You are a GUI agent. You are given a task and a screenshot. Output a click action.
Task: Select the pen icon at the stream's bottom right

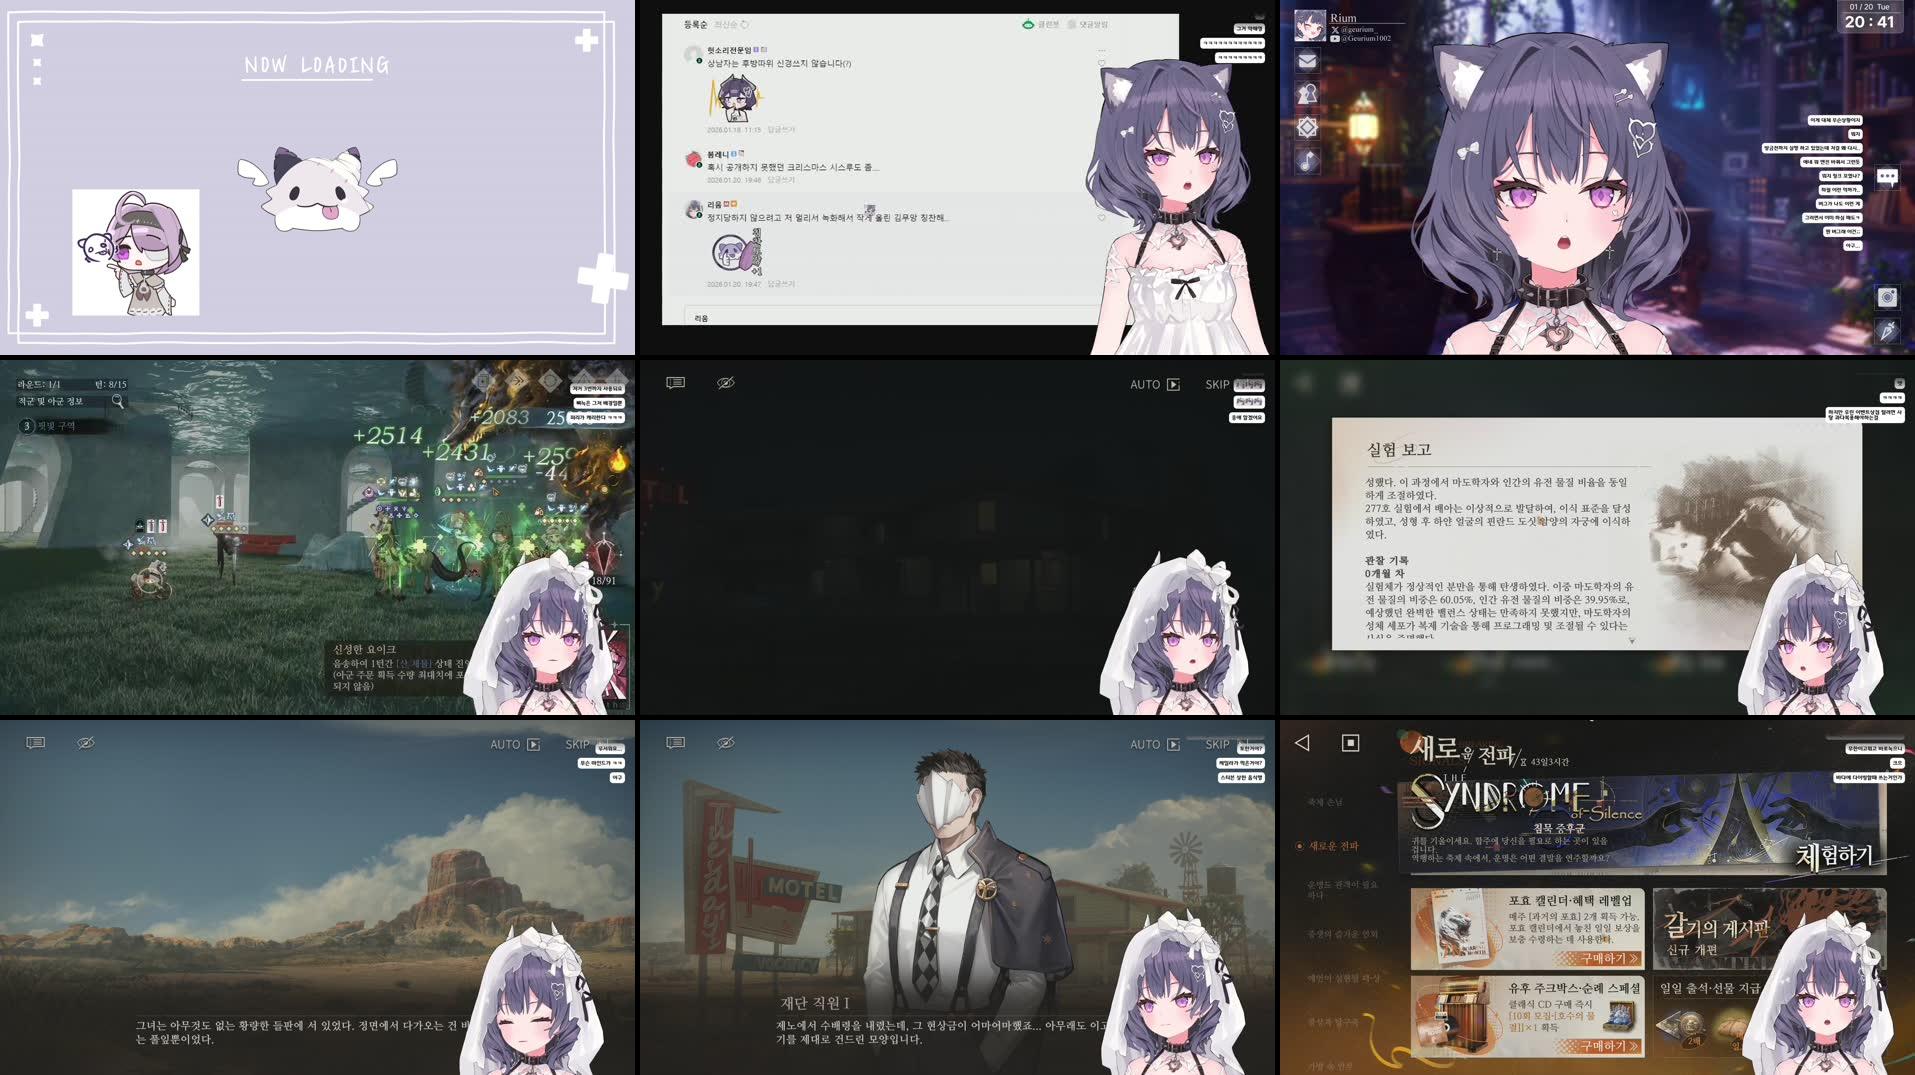(1887, 331)
